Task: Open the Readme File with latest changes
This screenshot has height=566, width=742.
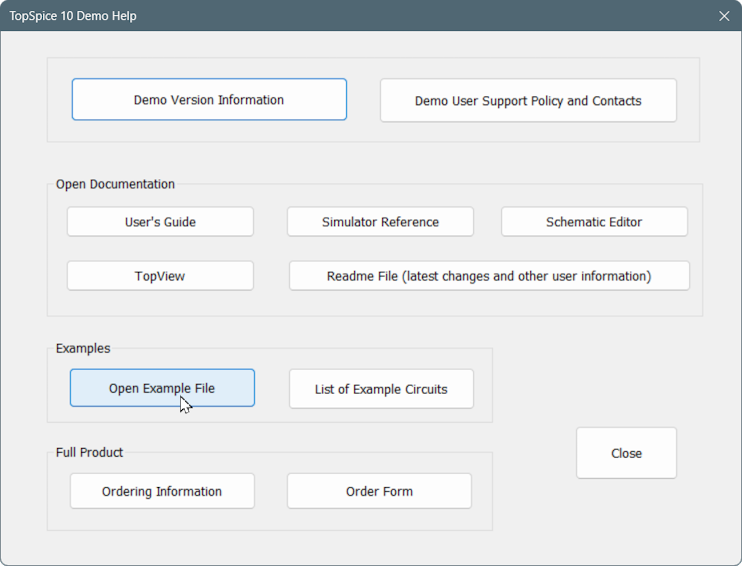Action: pyautogui.click(x=489, y=276)
